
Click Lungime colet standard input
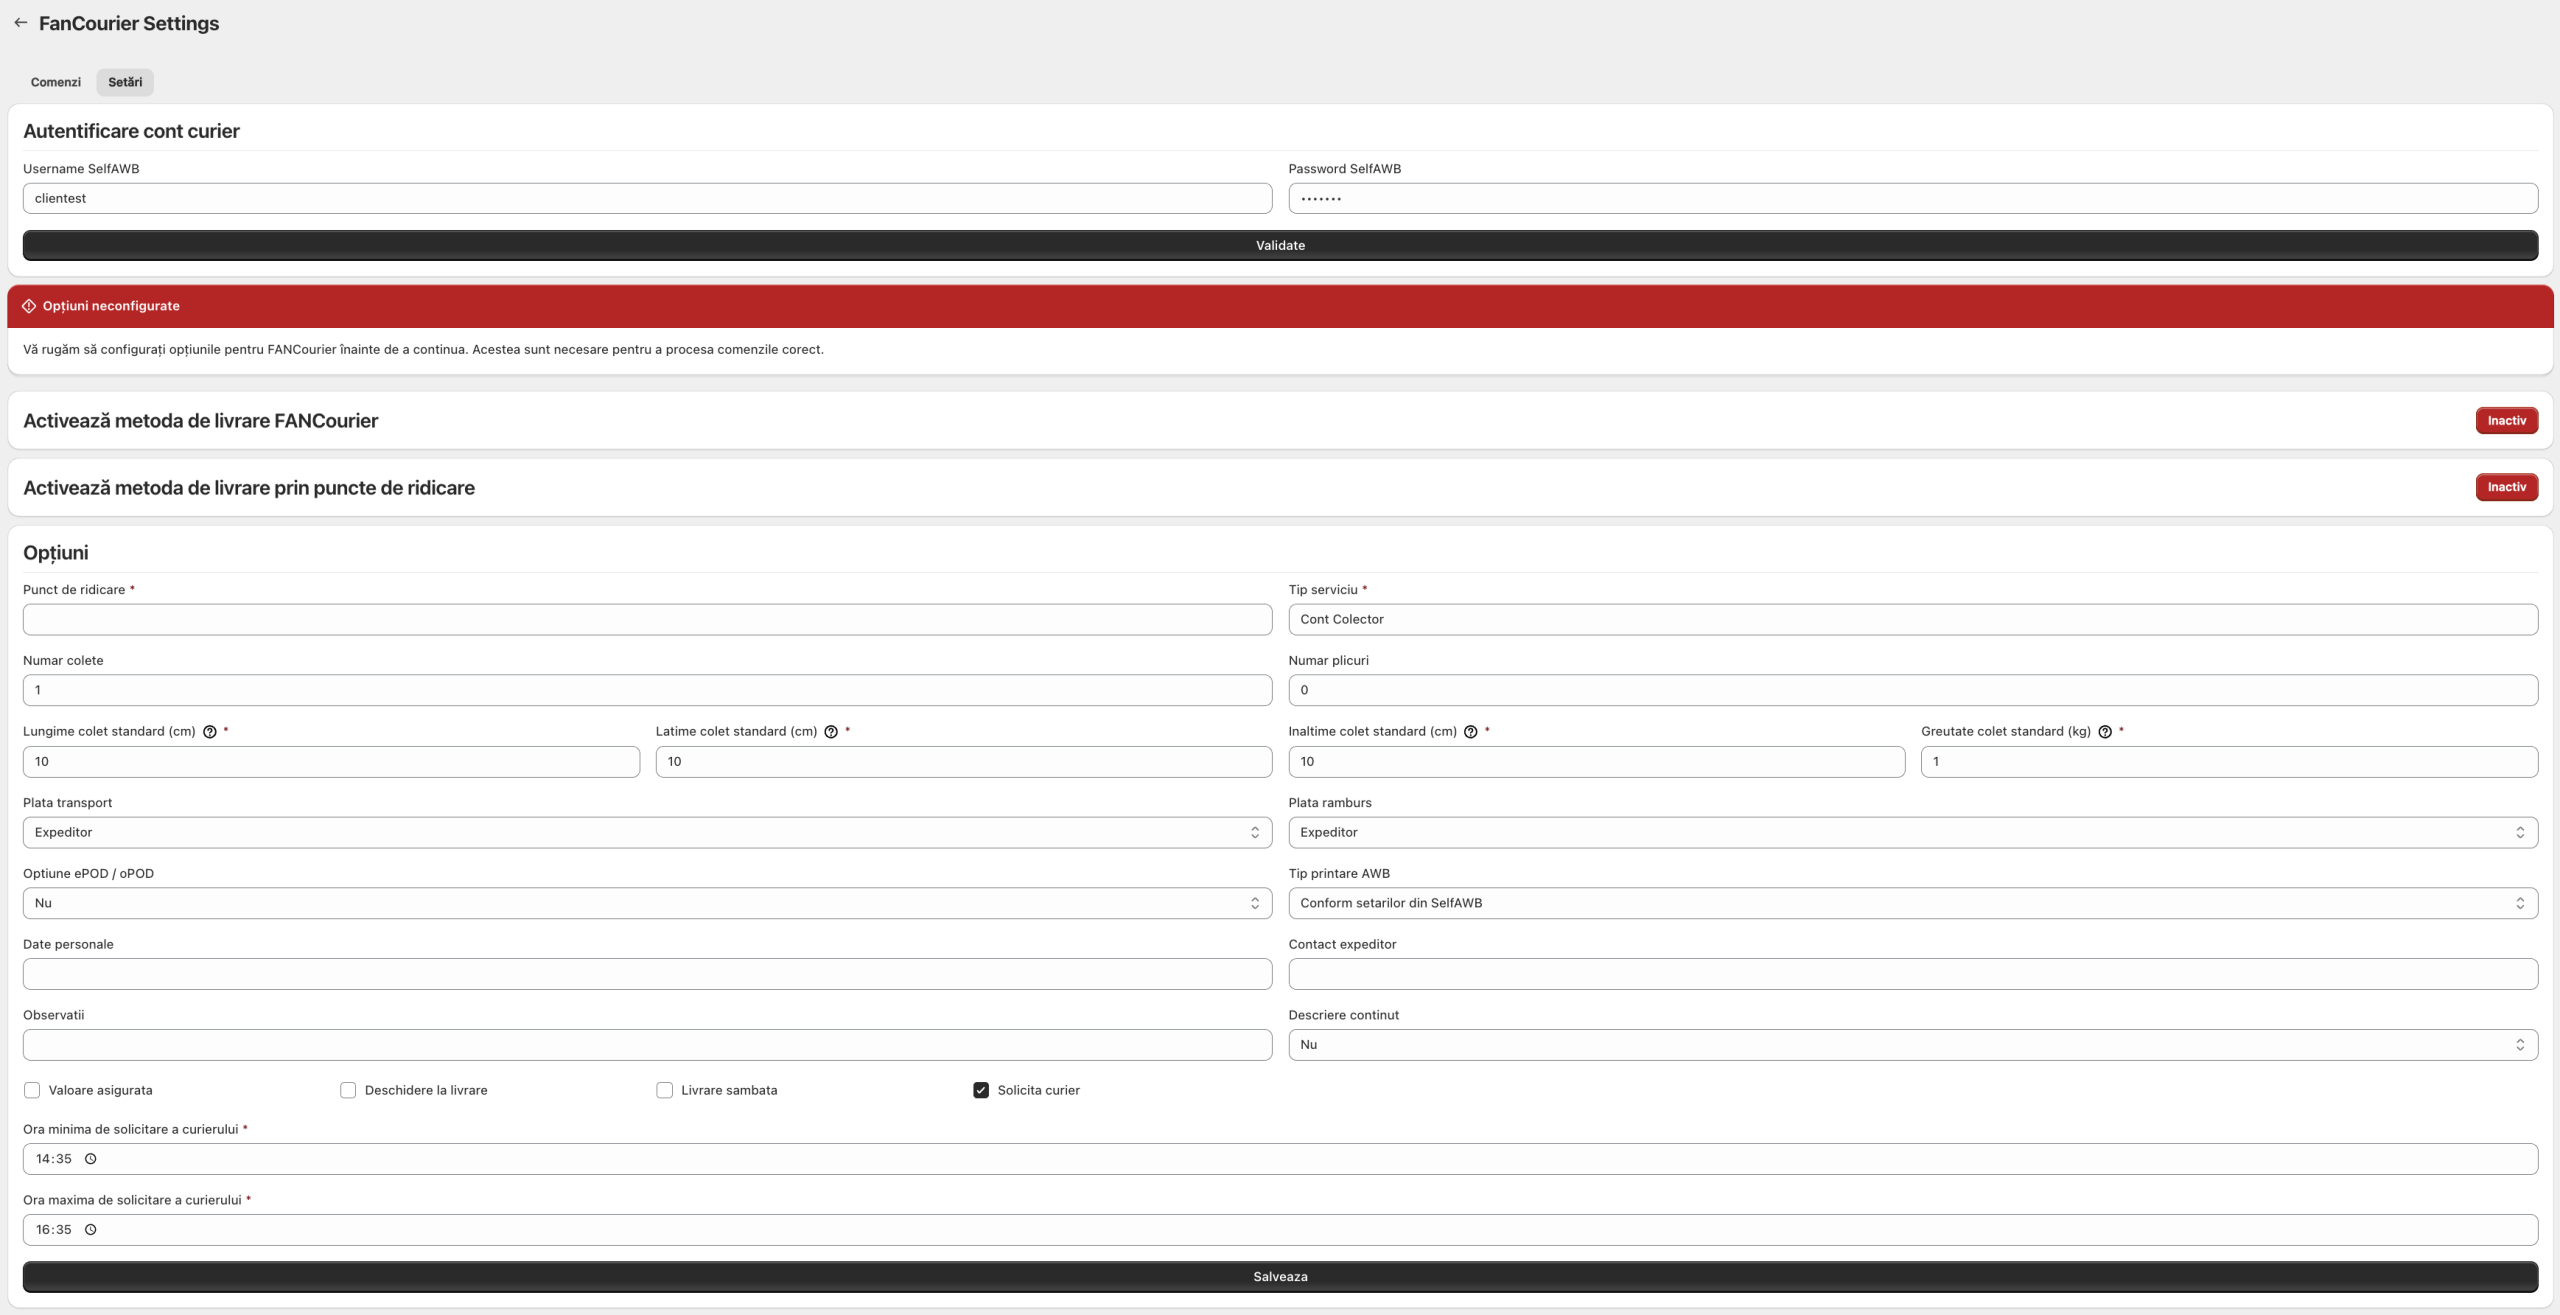tap(331, 761)
